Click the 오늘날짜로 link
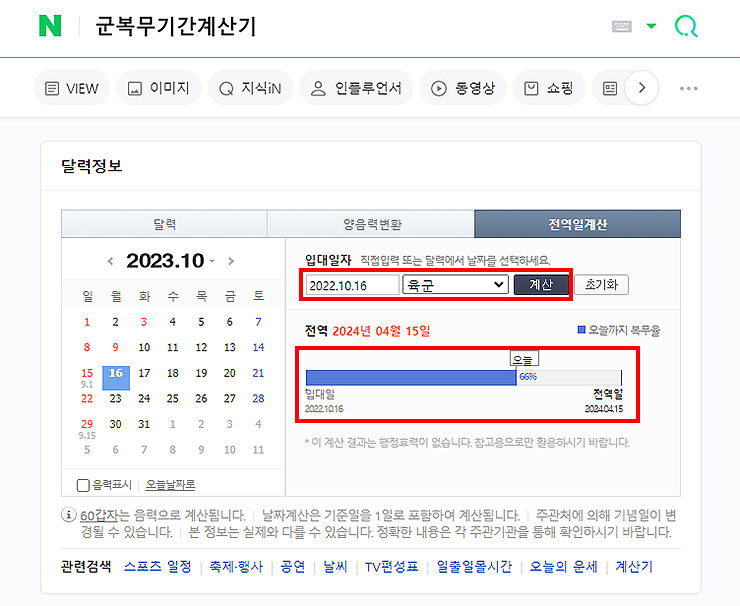The image size is (740, 606). tap(170, 485)
